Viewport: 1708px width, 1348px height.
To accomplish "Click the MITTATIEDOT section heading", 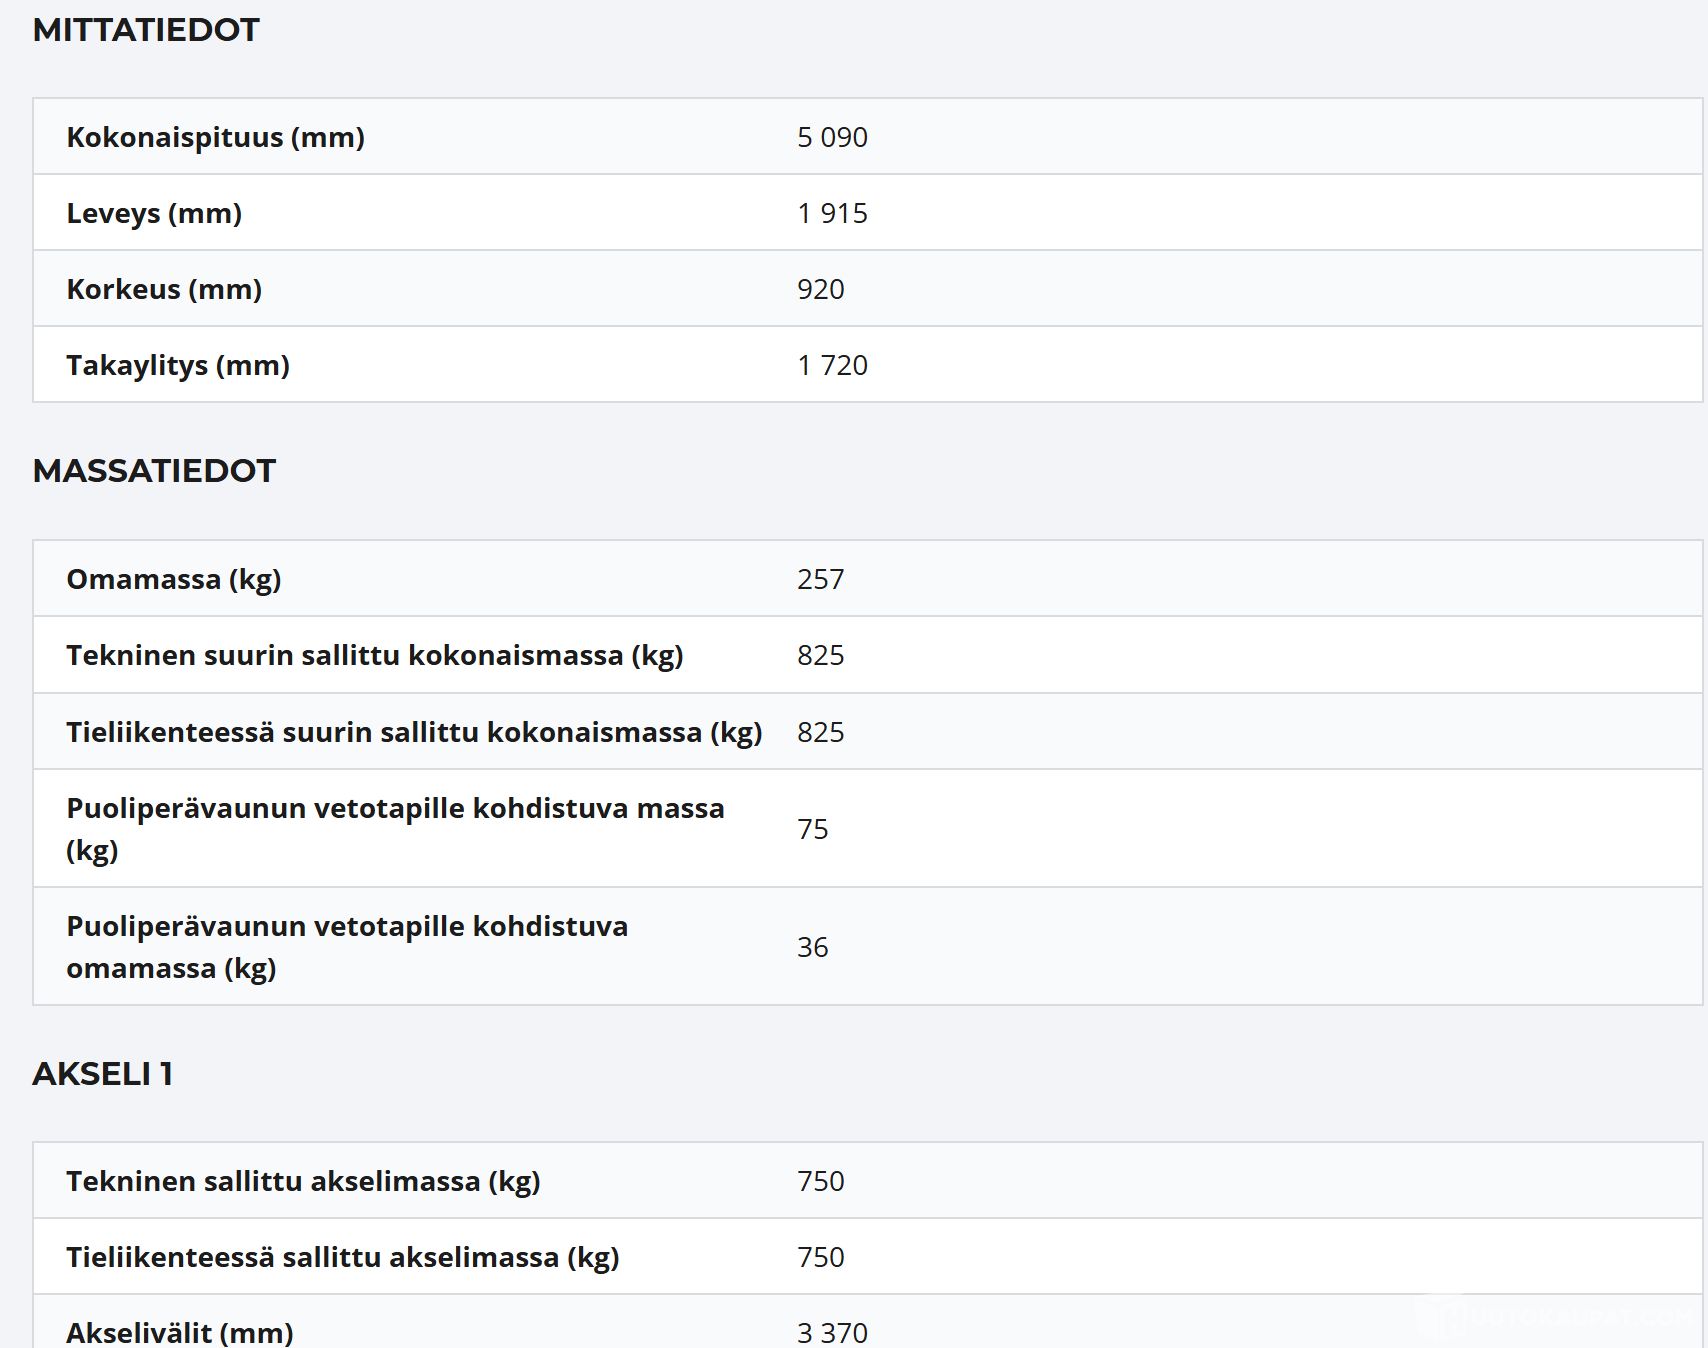I will pos(146,30).
